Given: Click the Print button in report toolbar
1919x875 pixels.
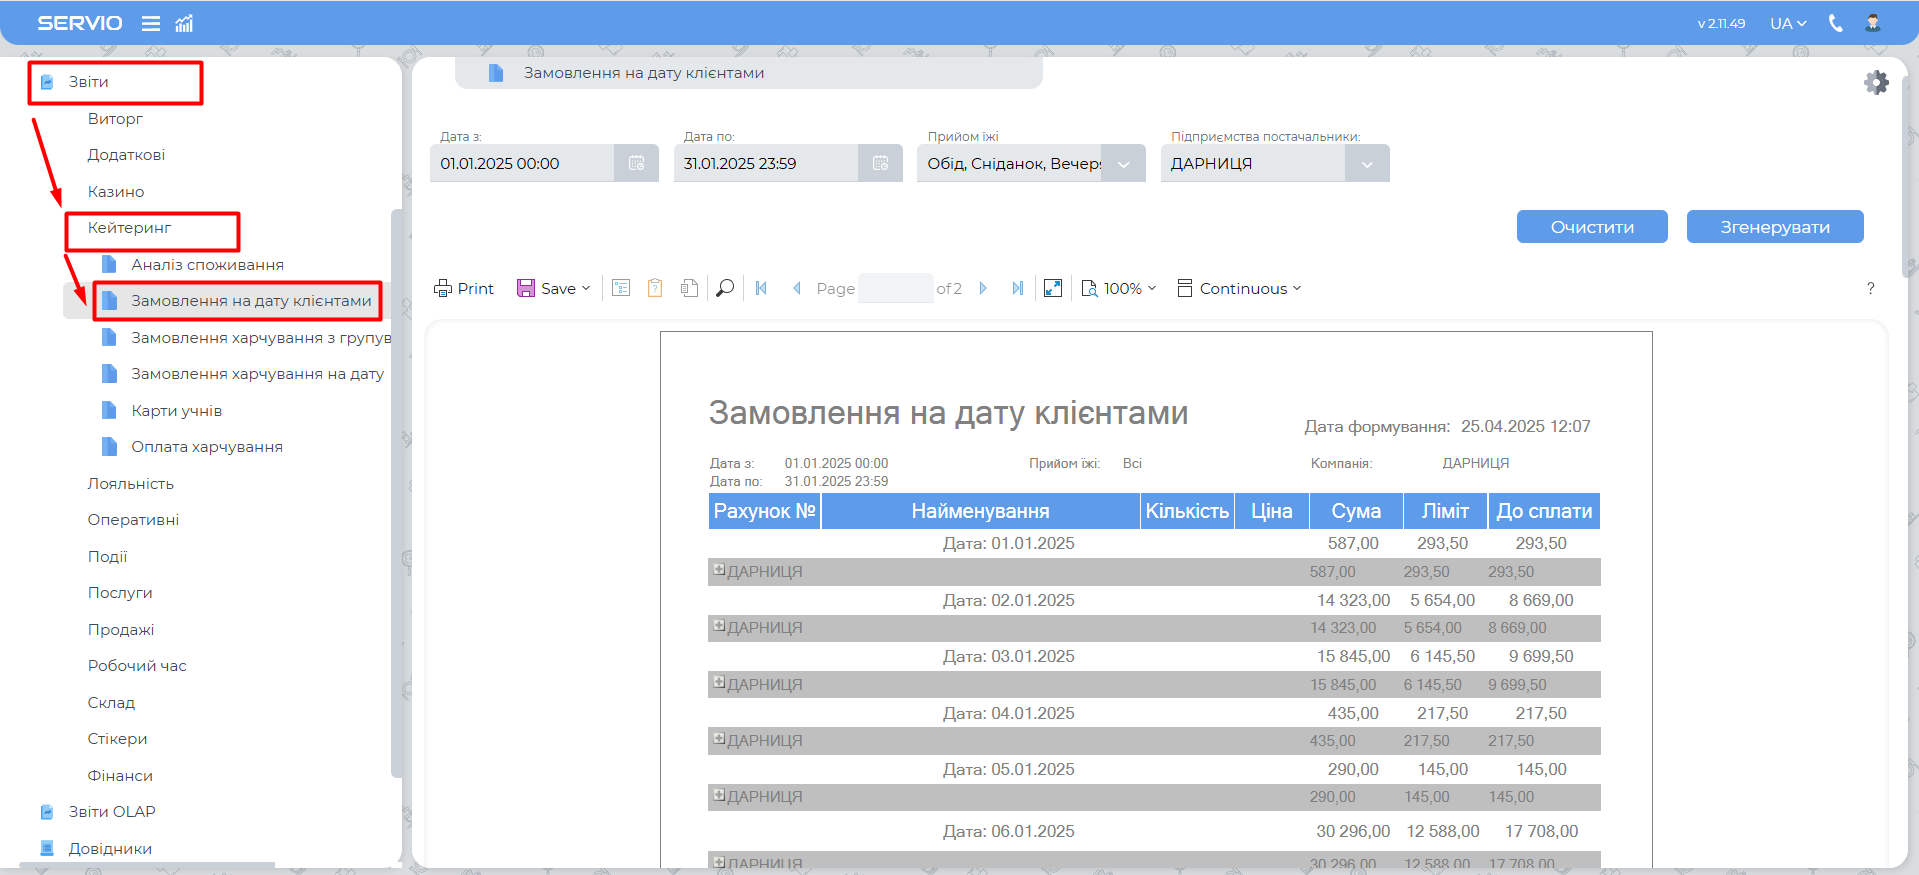Looking at the screenshot, I should point(464,288).
